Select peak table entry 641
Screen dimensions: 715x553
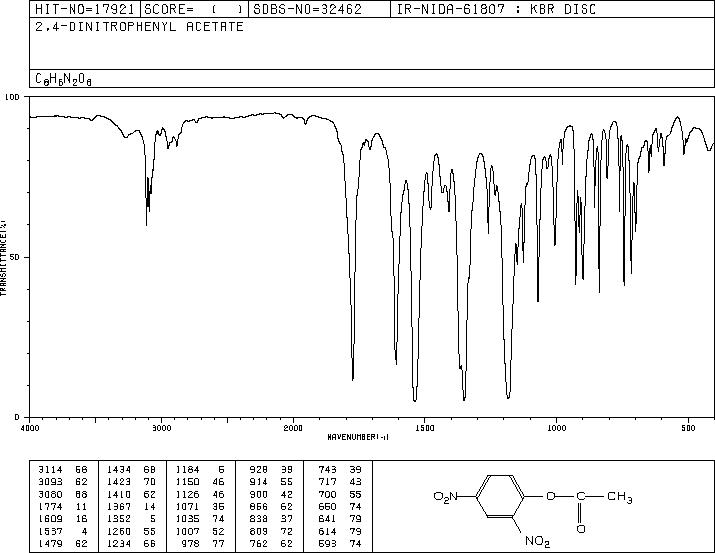(340, 519)
